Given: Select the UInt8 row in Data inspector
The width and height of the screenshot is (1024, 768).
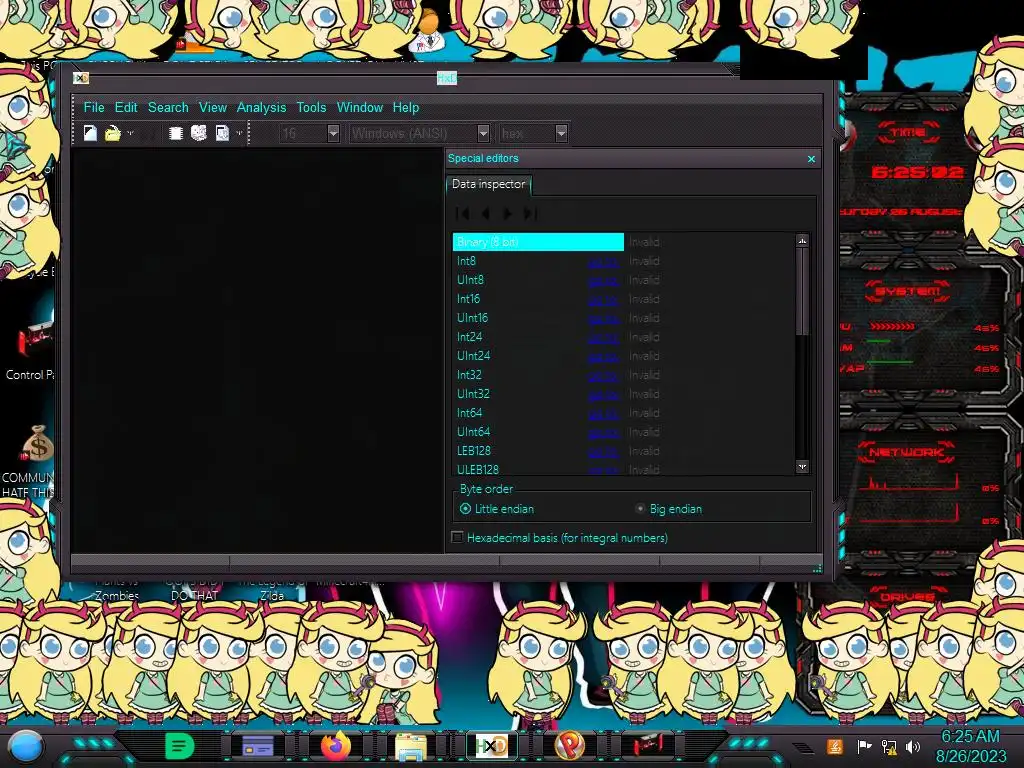Looking at the screenshot, I should [x=624, y=280].
